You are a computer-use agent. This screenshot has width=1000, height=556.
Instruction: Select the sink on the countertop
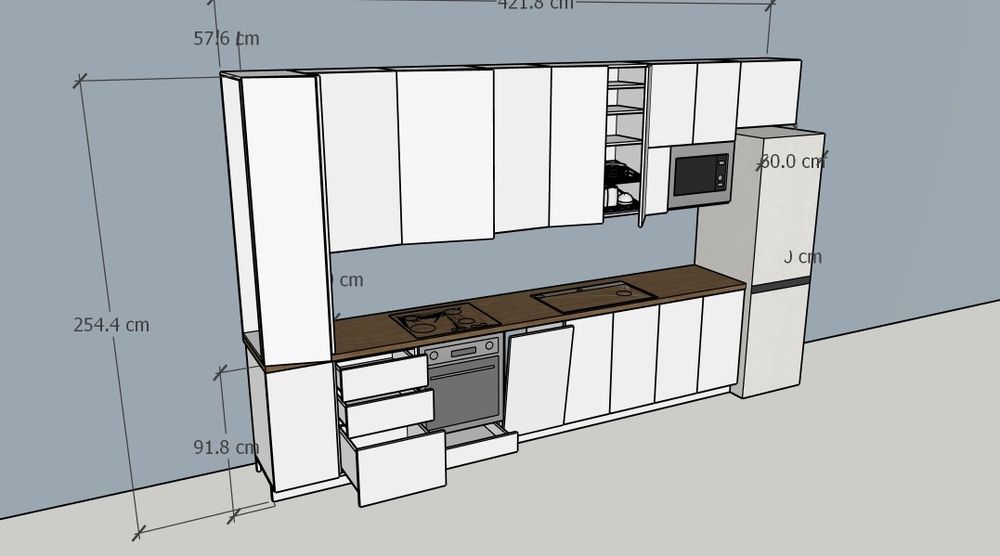click(594, 296)
